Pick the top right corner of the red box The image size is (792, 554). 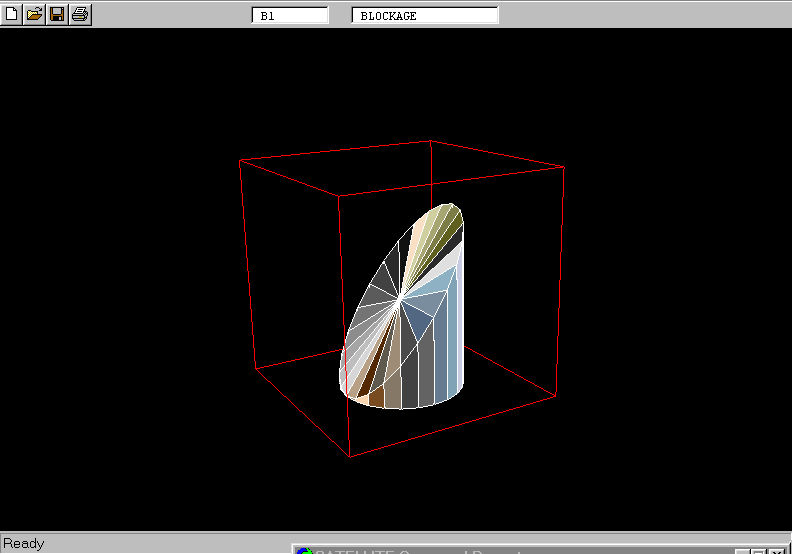564,166
